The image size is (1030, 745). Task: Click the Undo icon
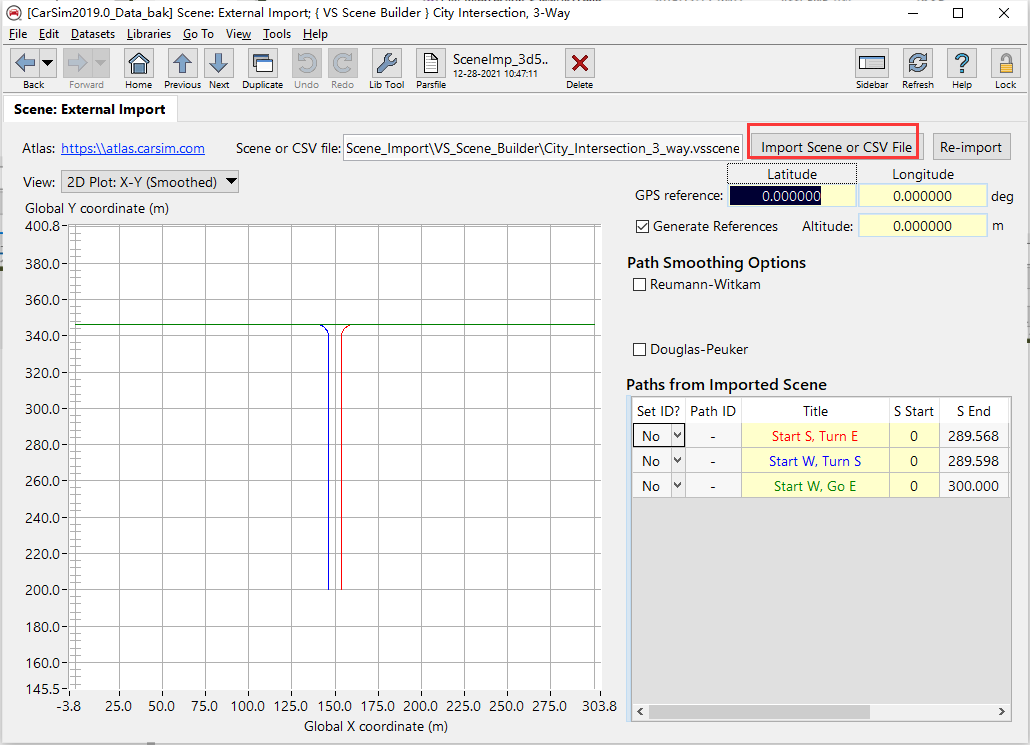(x=307, y=64)
